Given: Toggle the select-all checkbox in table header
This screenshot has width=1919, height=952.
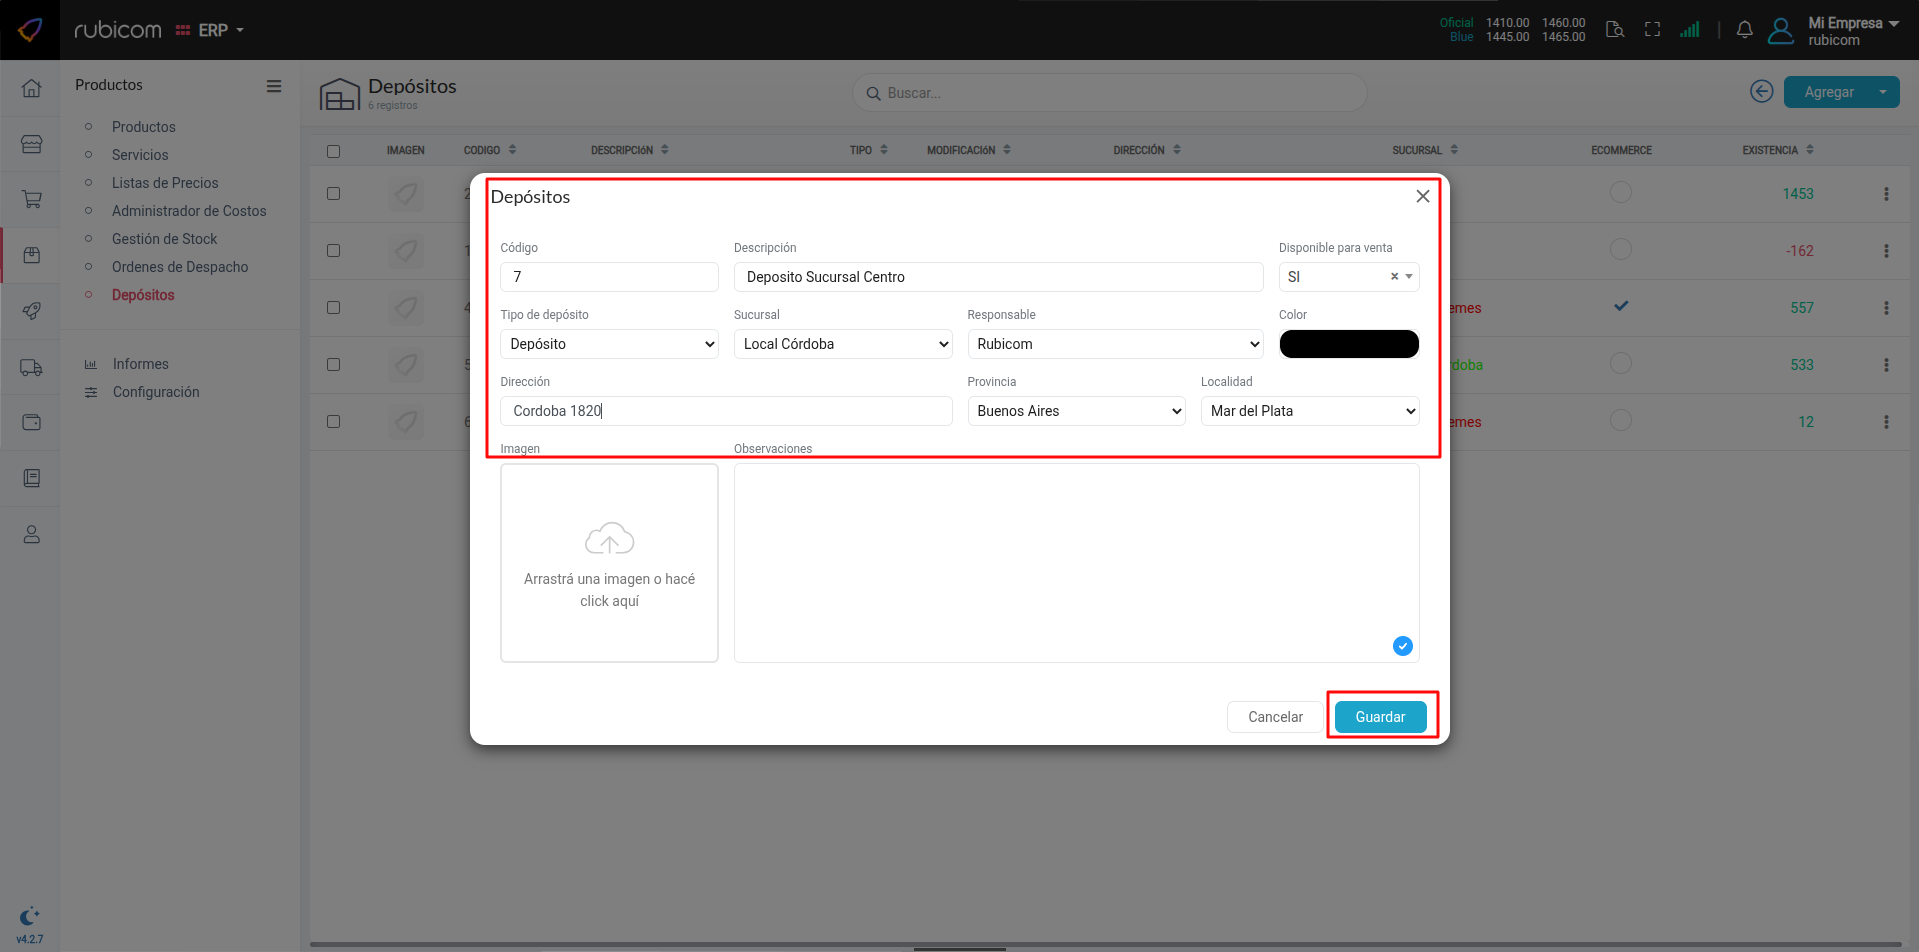Looking at the screenshot, I should pyautogui.click(x=333, y=151).
